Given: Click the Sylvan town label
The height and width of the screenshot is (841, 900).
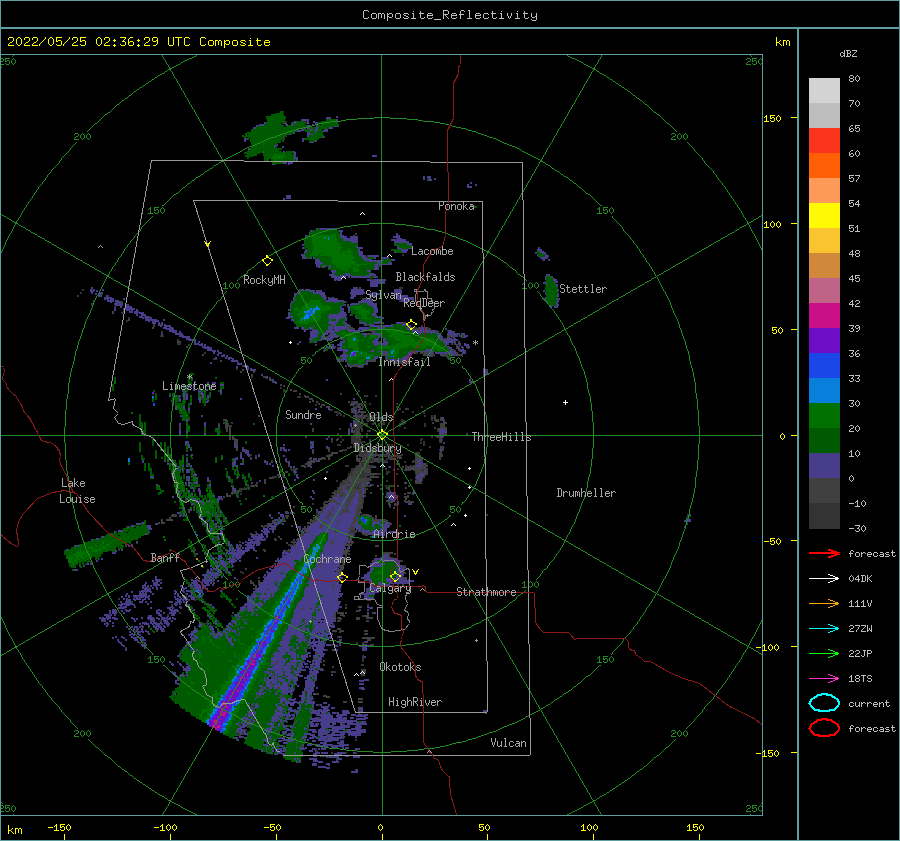Looking at the screenshot, I should (383, 294).
